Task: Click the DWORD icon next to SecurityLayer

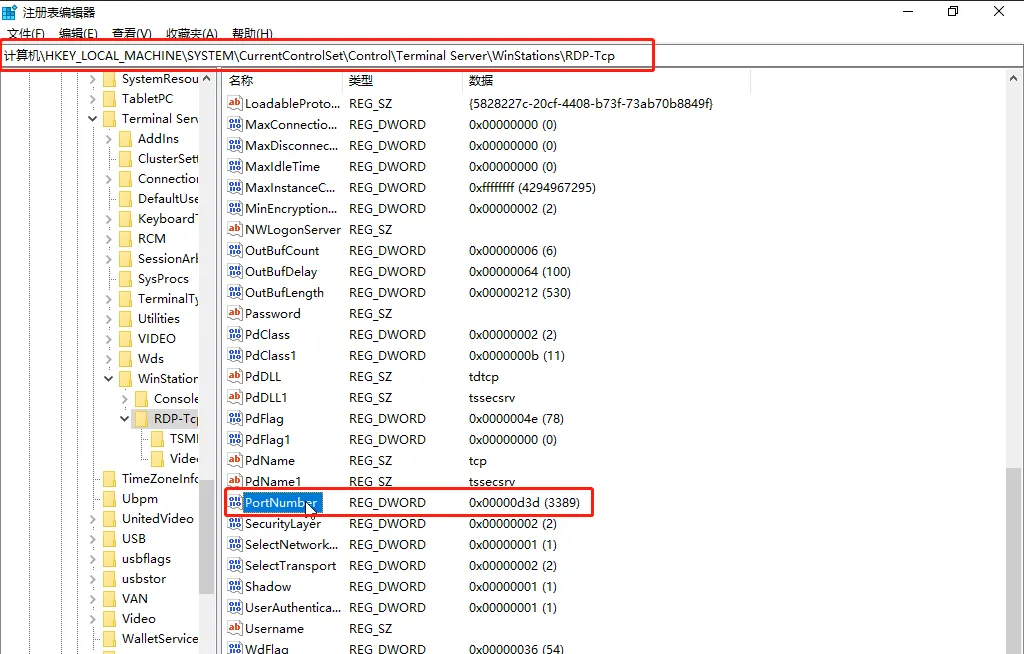Action: (x=235, y=524)
